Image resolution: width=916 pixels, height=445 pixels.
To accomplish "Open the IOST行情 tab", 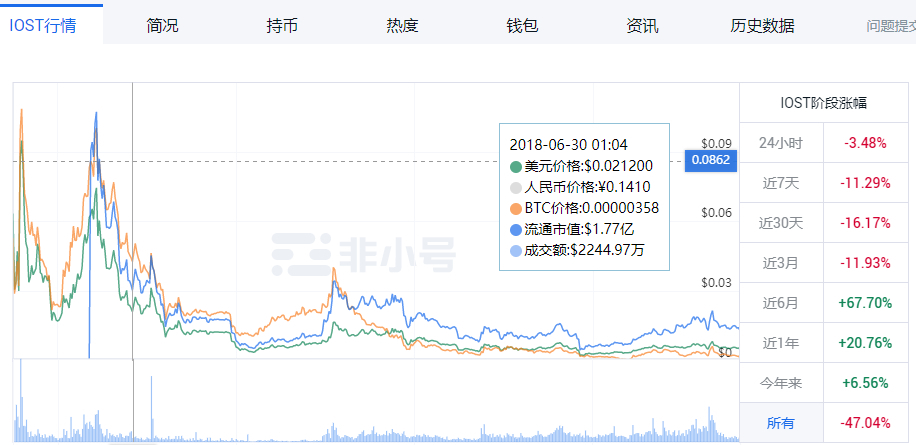I will 43,26.
